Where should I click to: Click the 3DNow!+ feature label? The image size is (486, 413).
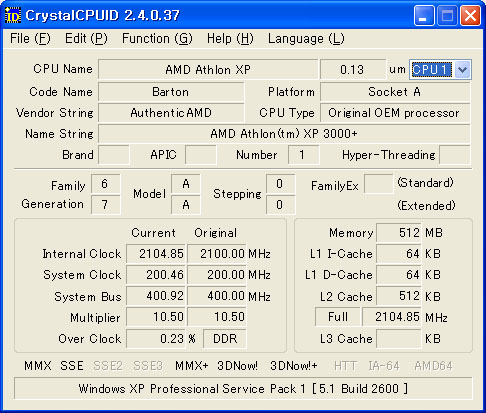294,366
